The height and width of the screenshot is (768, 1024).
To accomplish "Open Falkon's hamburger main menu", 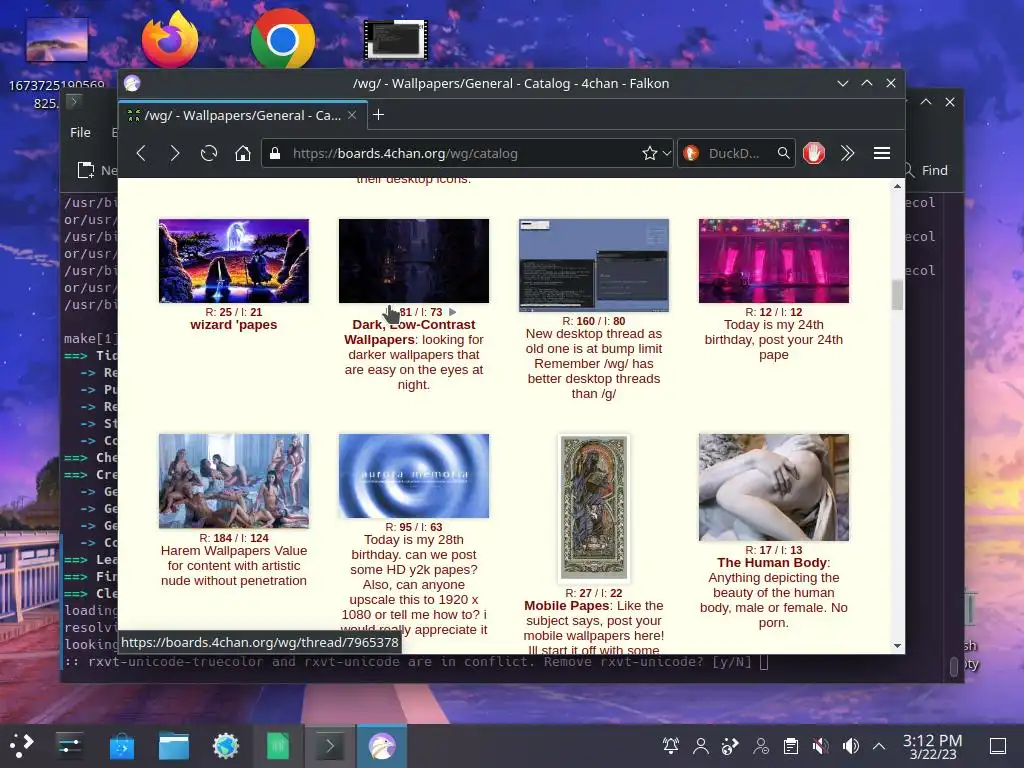I will click(882, 153).
